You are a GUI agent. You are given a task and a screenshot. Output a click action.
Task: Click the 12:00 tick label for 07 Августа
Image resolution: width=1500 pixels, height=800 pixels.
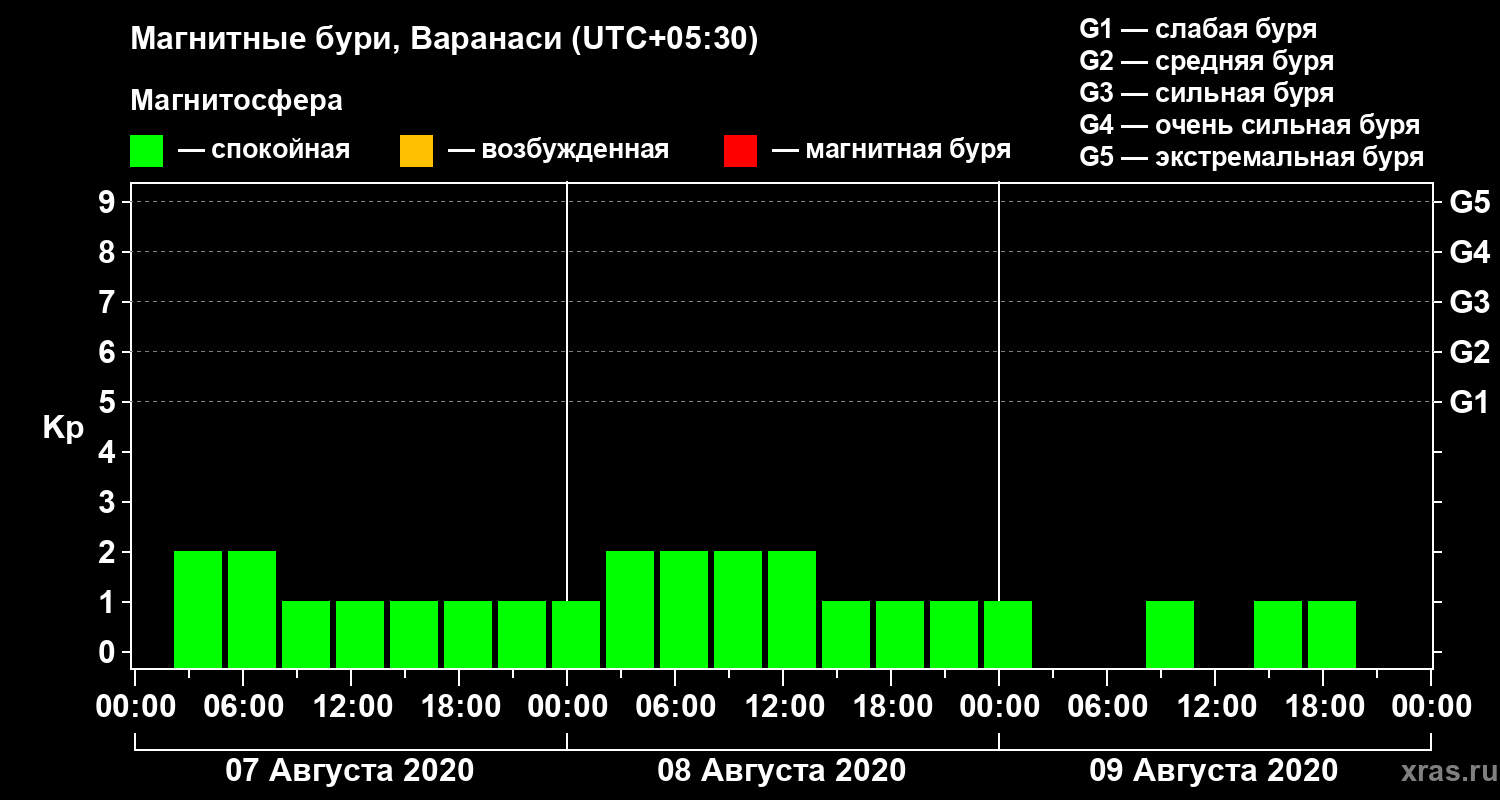point(351,707)
